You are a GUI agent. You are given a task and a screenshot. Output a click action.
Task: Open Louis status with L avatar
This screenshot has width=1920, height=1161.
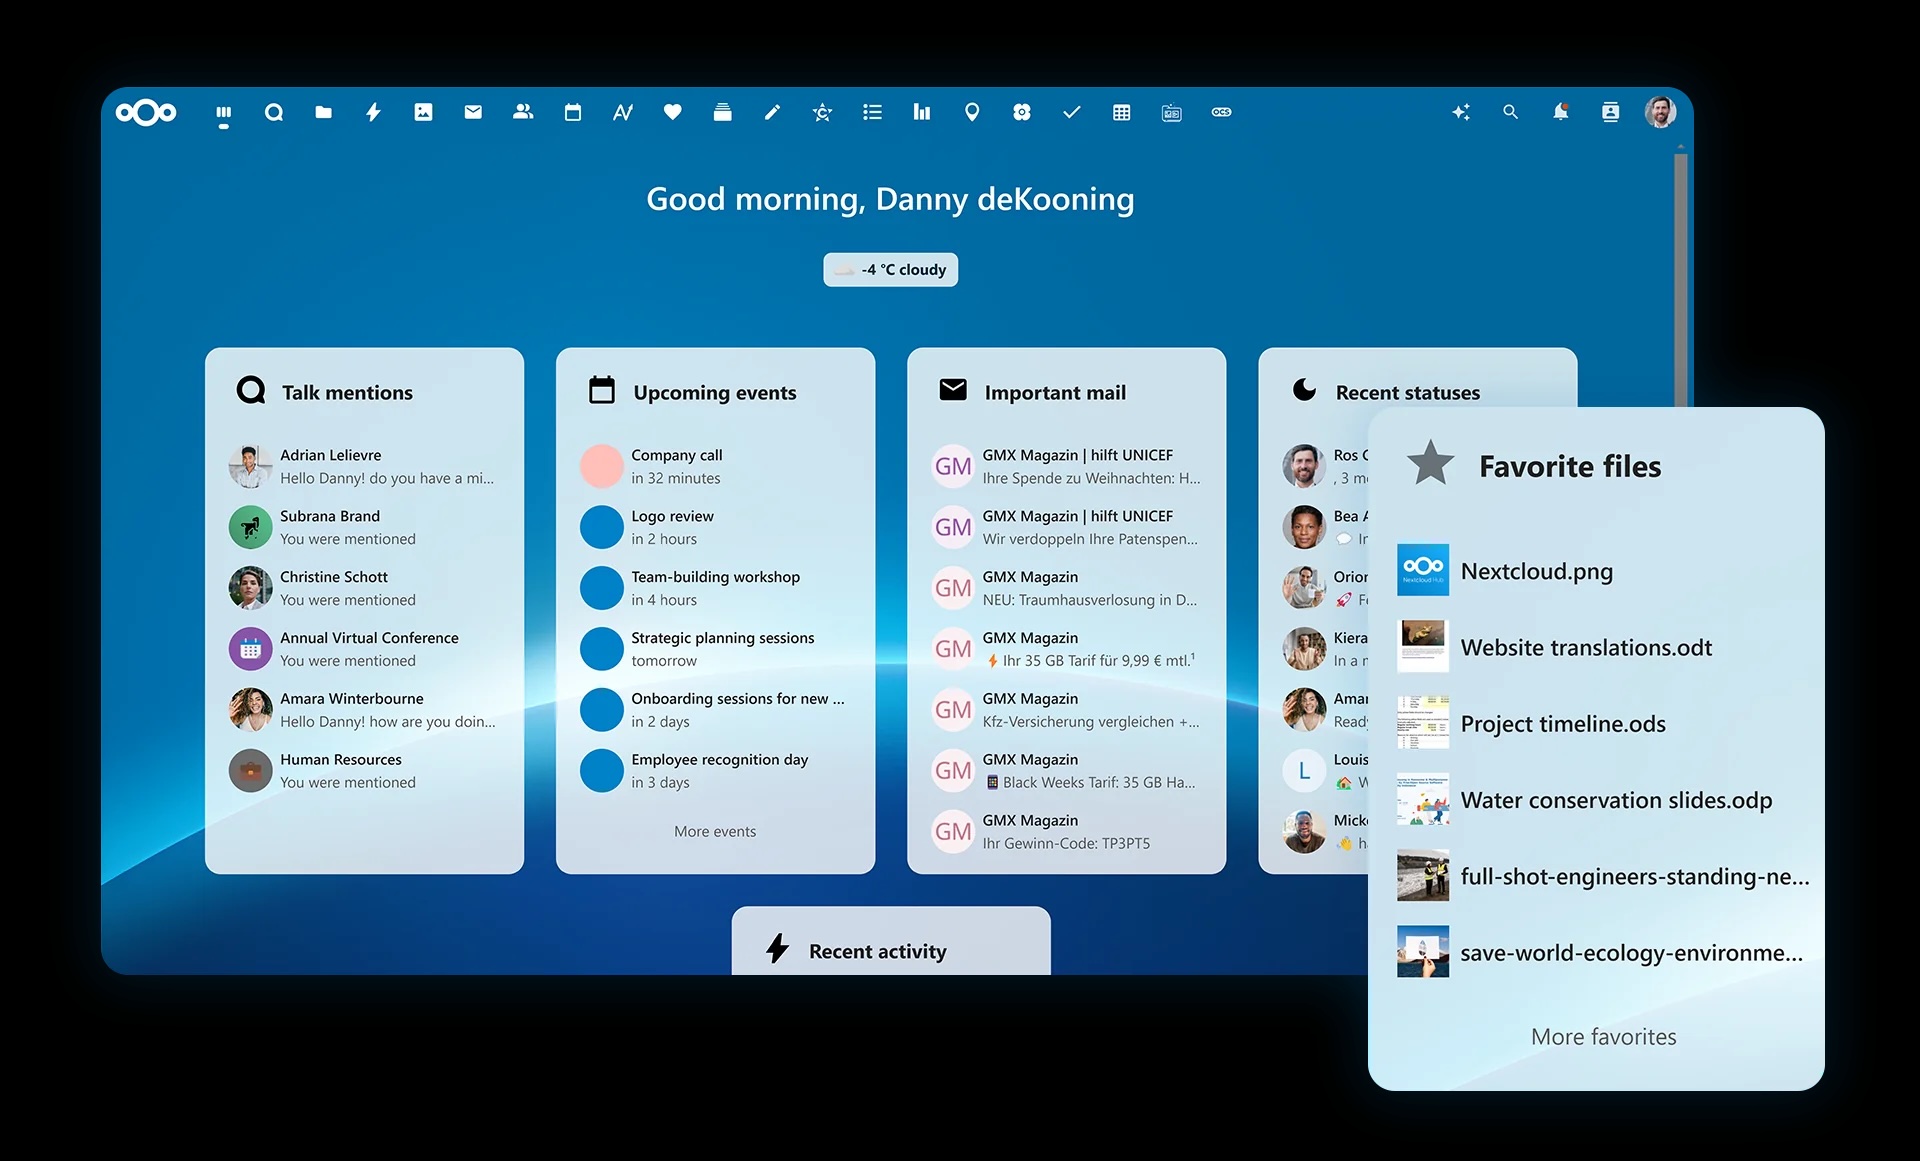[1326, 771]
